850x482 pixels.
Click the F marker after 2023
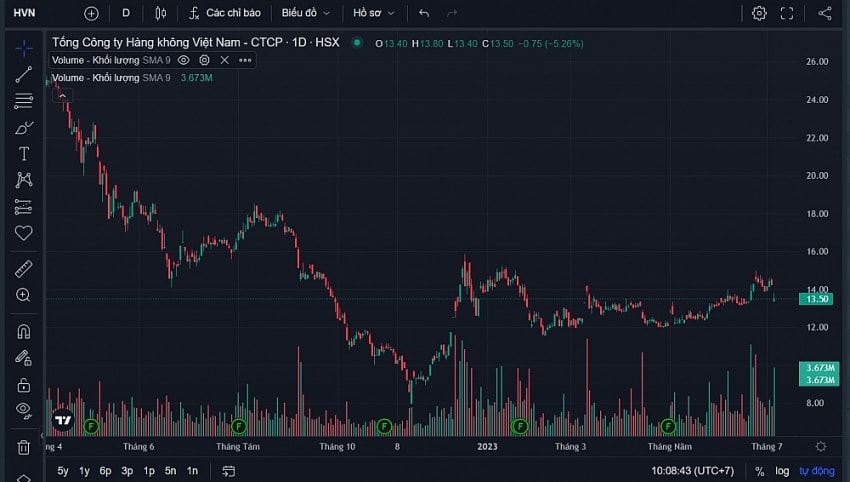[520, 427]
